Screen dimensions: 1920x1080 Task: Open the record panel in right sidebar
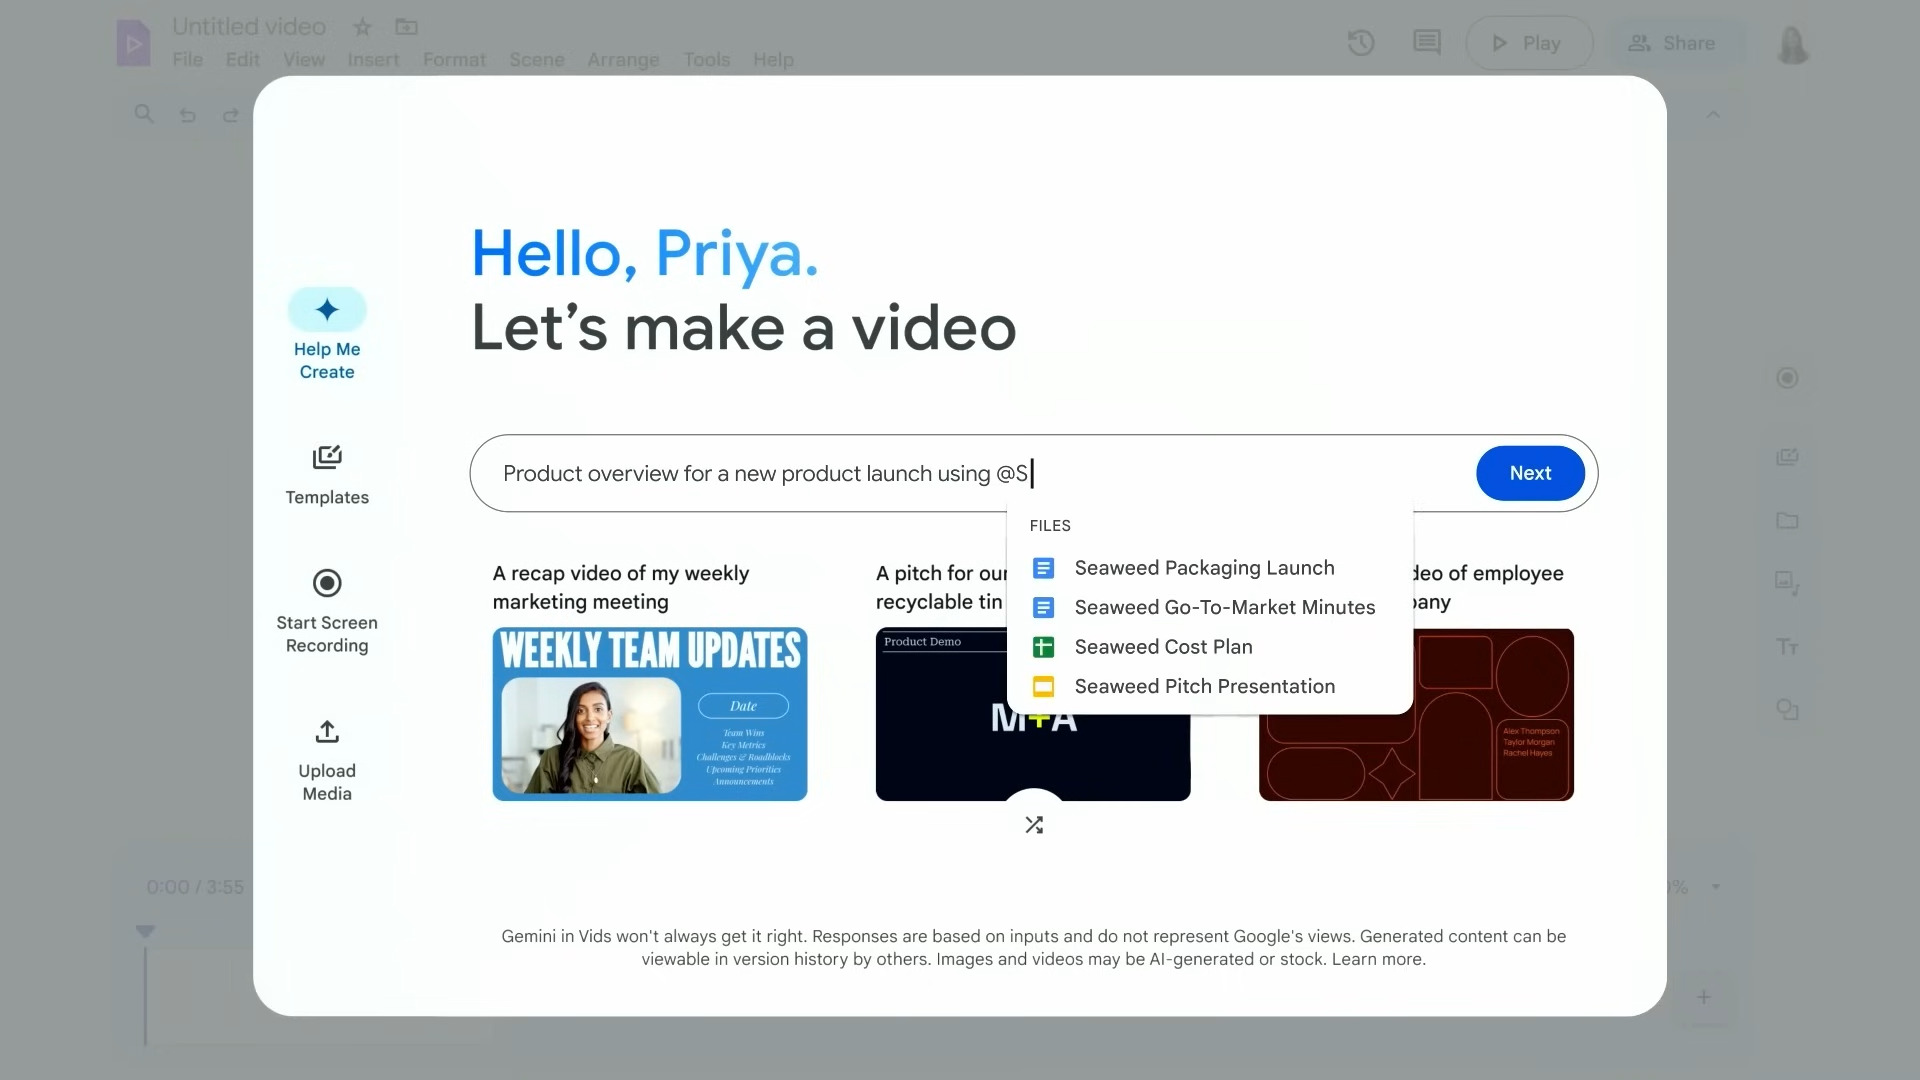(x=1787, y=378)
